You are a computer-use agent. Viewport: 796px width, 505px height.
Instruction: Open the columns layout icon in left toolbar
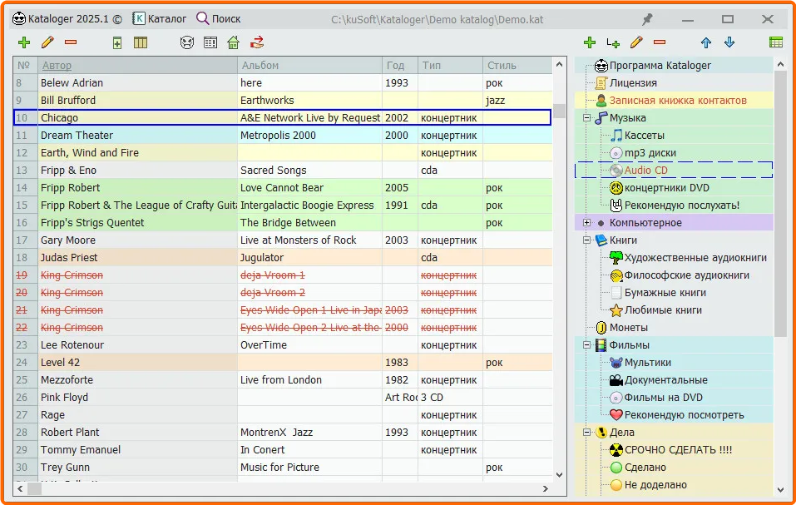click(x=141, y=43)
